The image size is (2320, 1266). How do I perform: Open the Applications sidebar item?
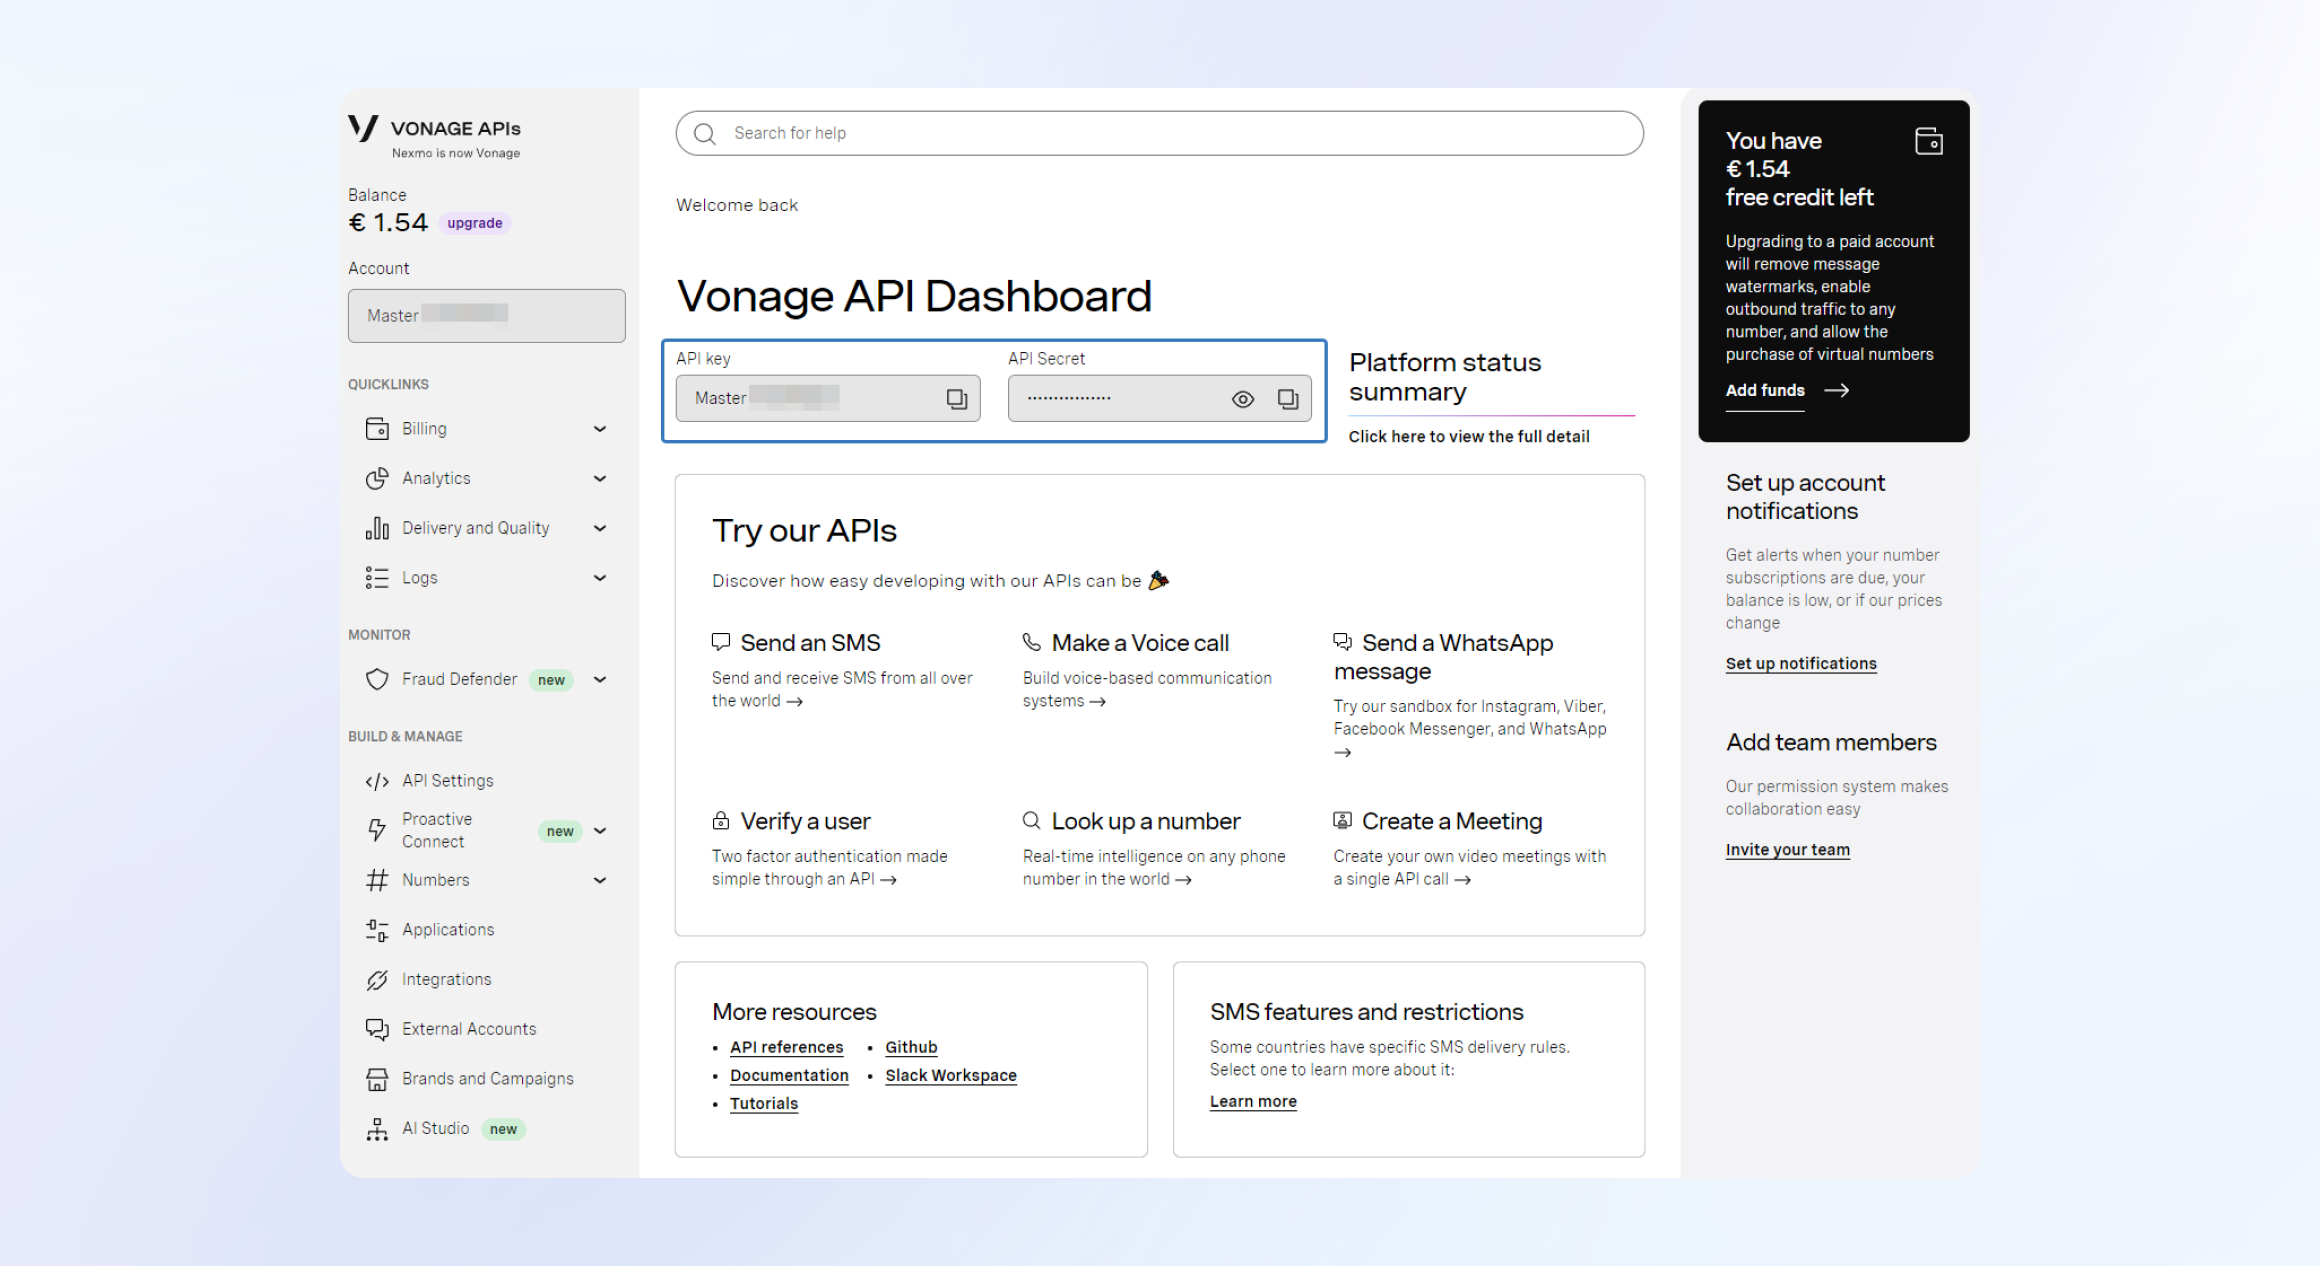coord(447,930)
